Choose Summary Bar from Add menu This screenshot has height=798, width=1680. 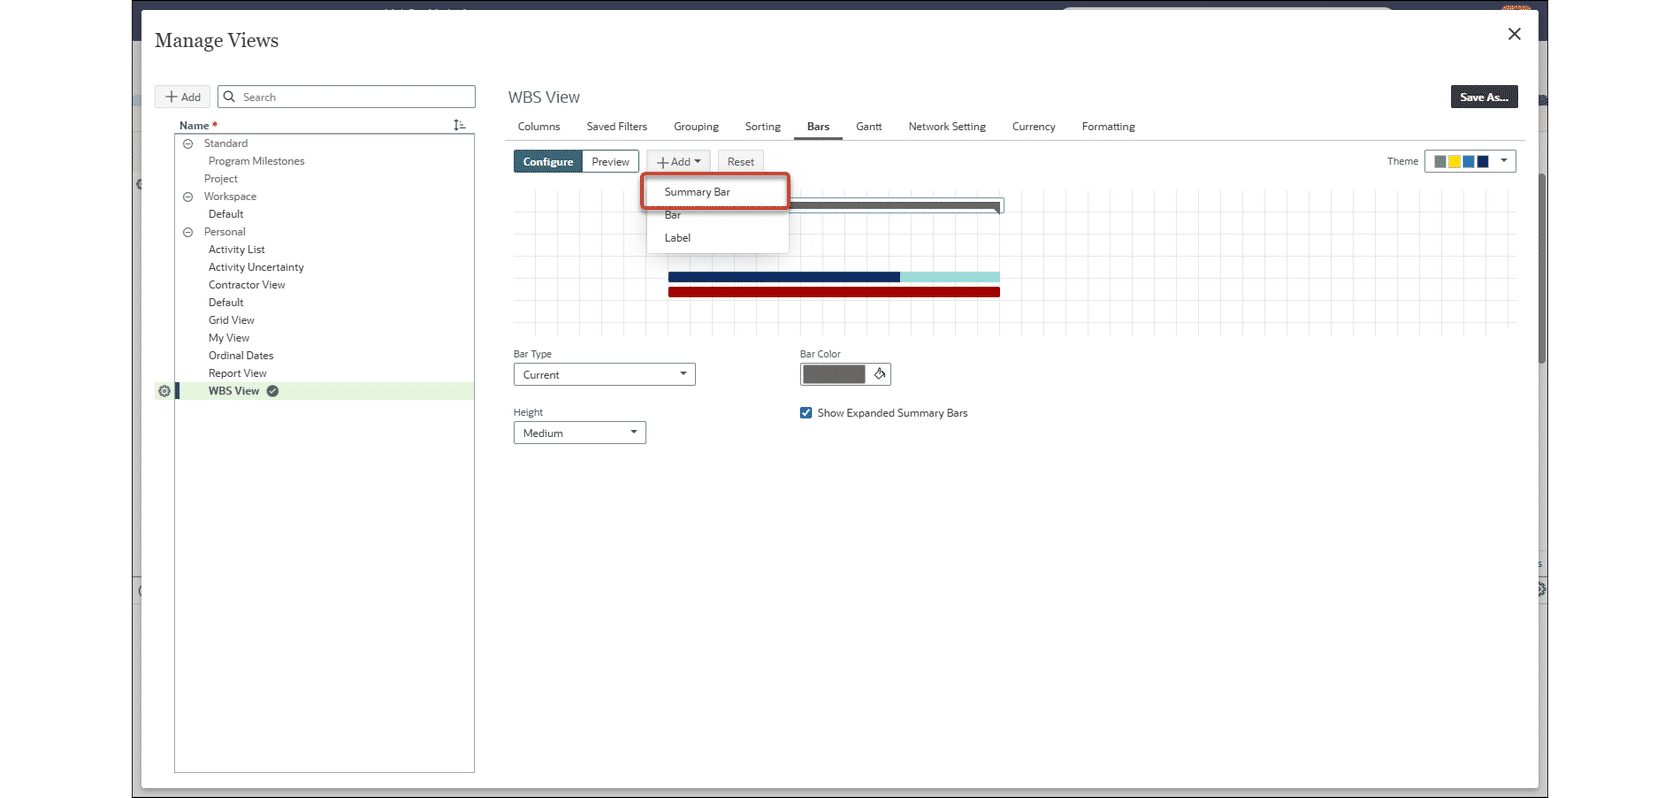point(698,192)
